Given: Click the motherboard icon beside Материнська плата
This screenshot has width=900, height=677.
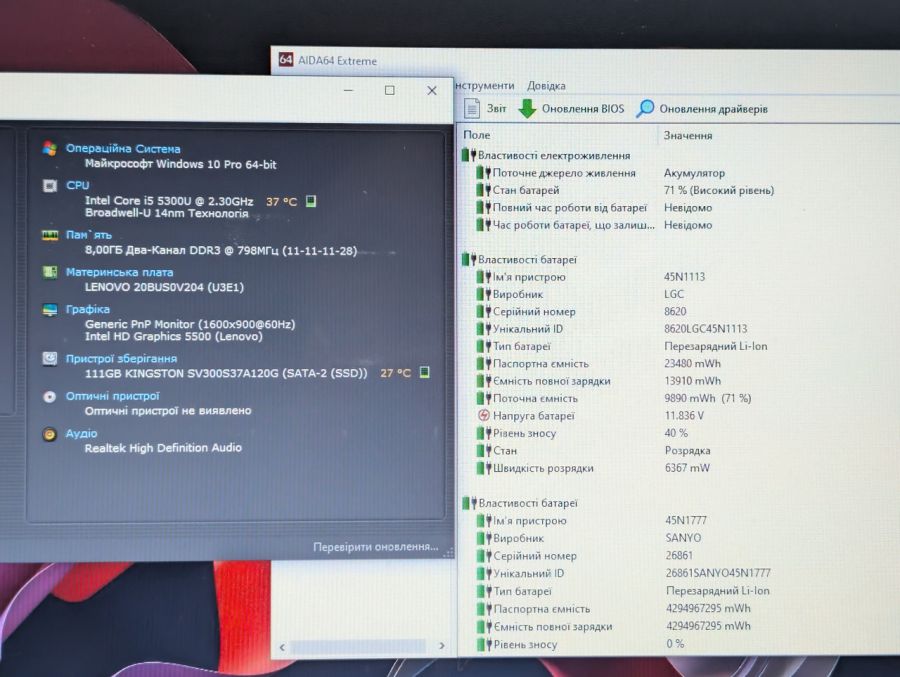Looking at the screenshot, I should pos(50,272).
